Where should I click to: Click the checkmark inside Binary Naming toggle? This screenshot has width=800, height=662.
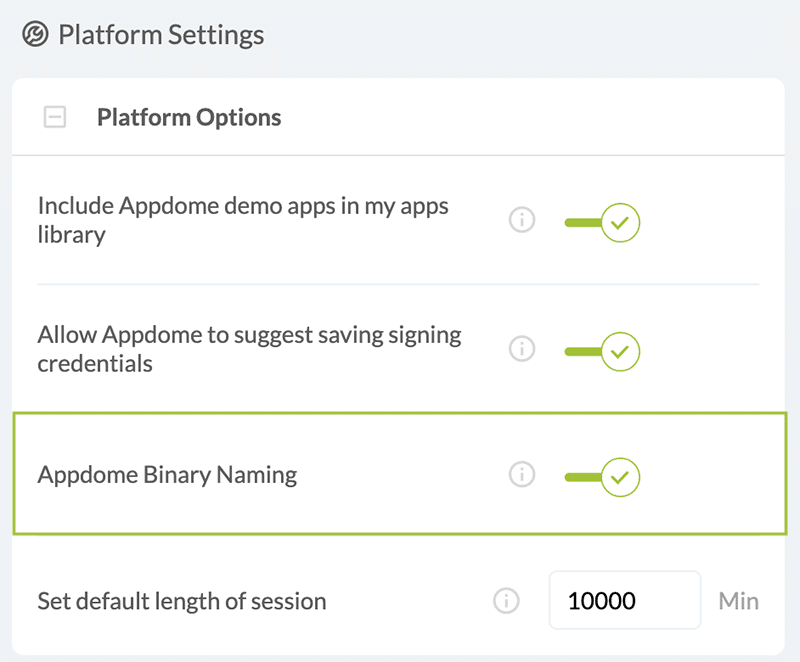(622, 477)
